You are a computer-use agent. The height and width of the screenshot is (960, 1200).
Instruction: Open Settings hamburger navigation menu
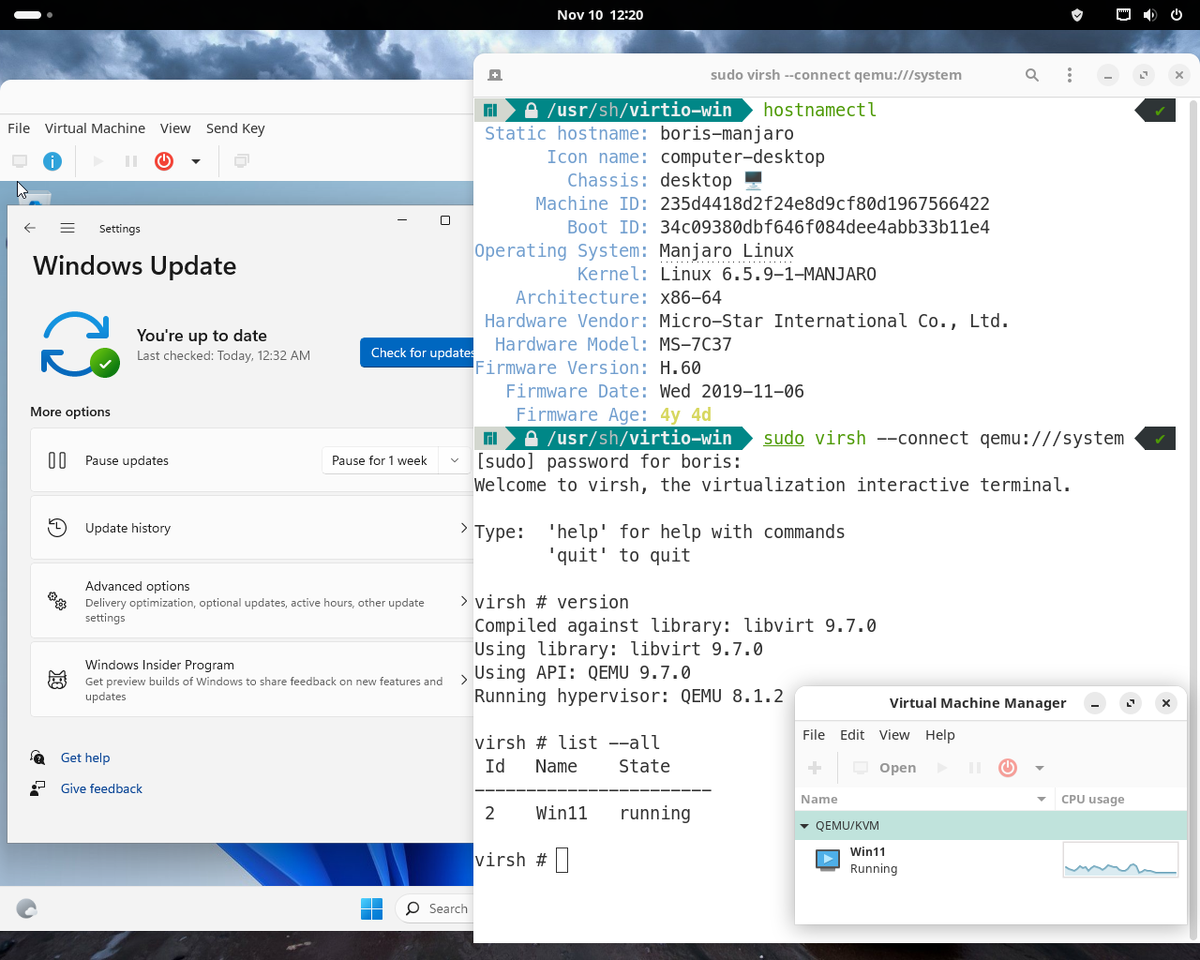(67, 228)
